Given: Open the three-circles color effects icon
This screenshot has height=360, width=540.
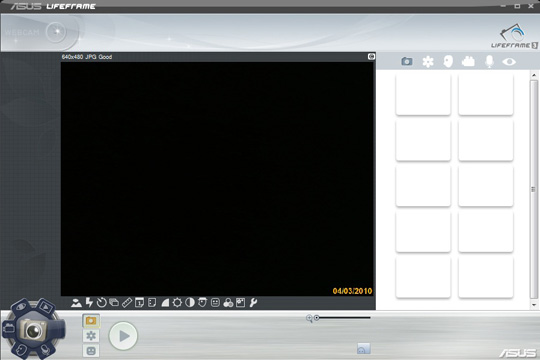Looking at the screenshot, I should coord(228,302).
